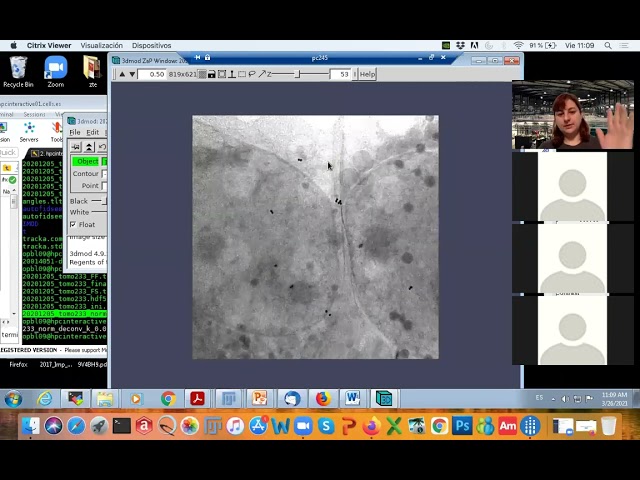This screenshot has height=480, width=640.
Task: Toggle the high-resolution interpolation button in ZaP toolbar
Action: click(202, 74)
